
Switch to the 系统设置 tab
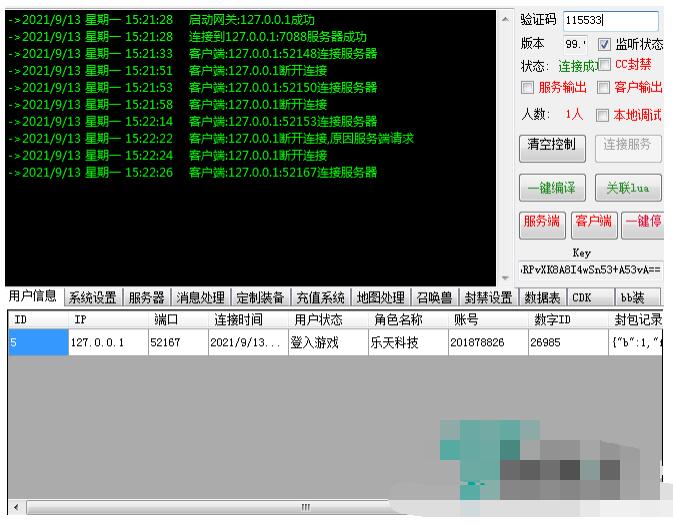coord(92,298)
